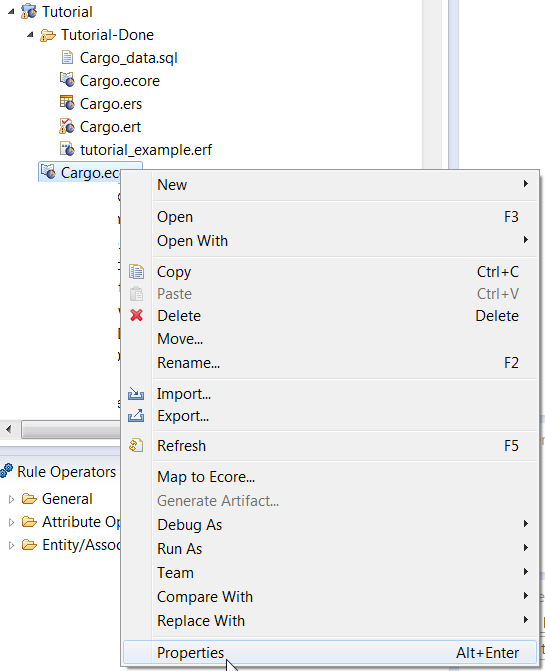Select Cargo_data.sql in the tree
The image size is (545, 671).
coord(129,58)
